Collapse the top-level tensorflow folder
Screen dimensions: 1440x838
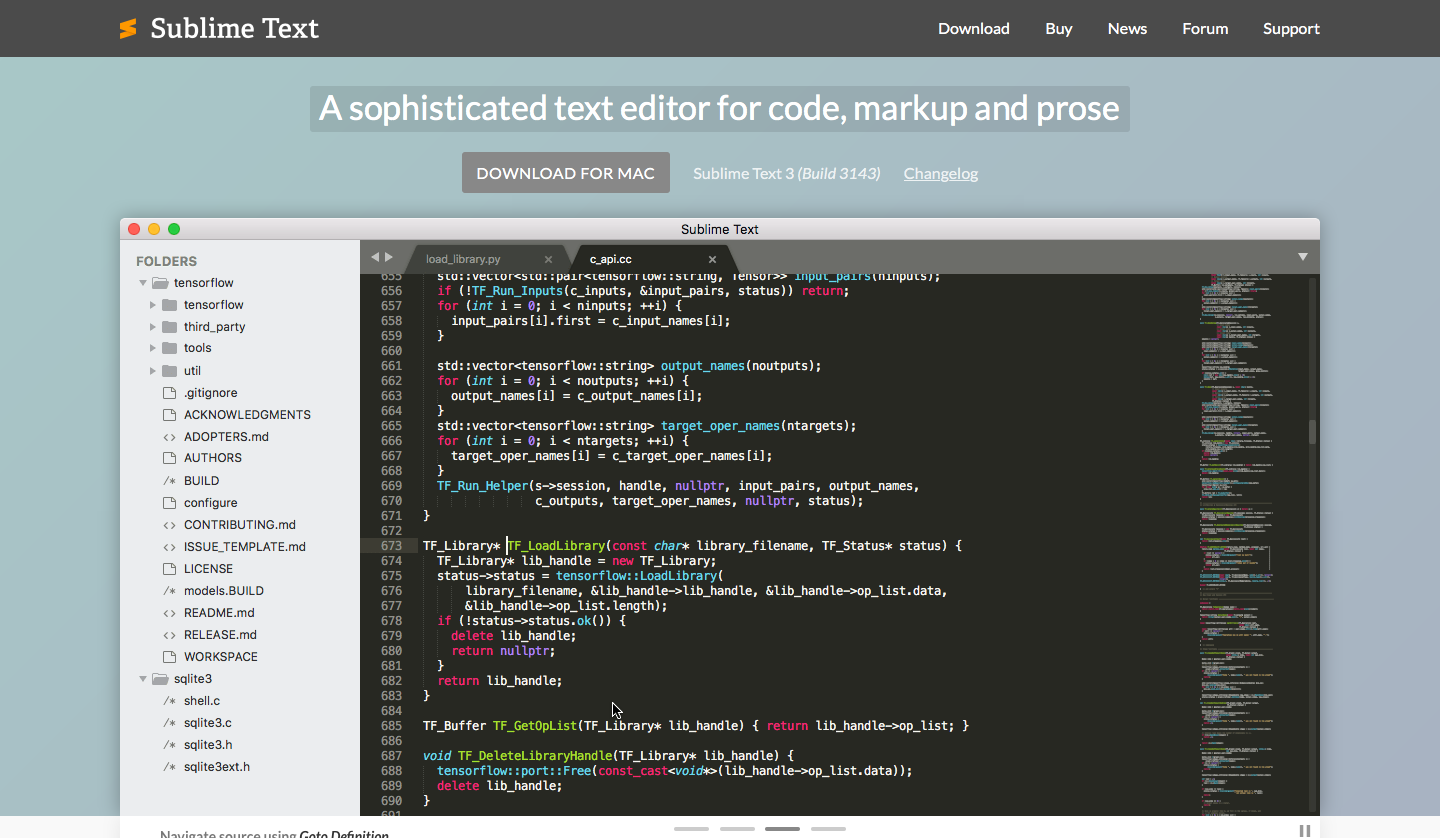(x=143, y=283)
